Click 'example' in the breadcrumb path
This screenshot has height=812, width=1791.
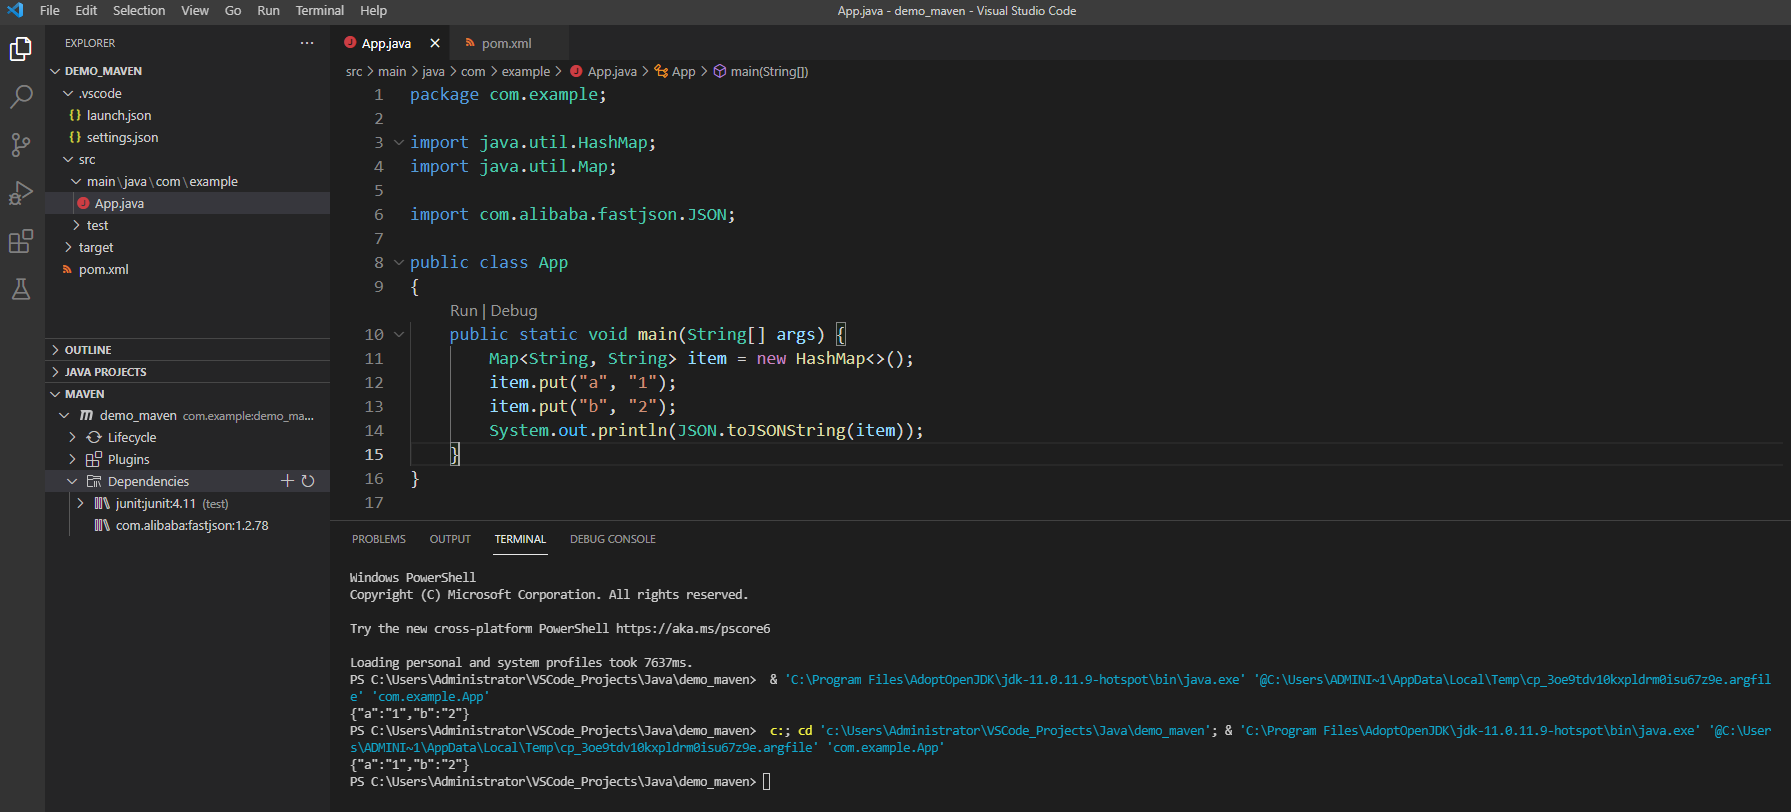[x=526, y=71]
